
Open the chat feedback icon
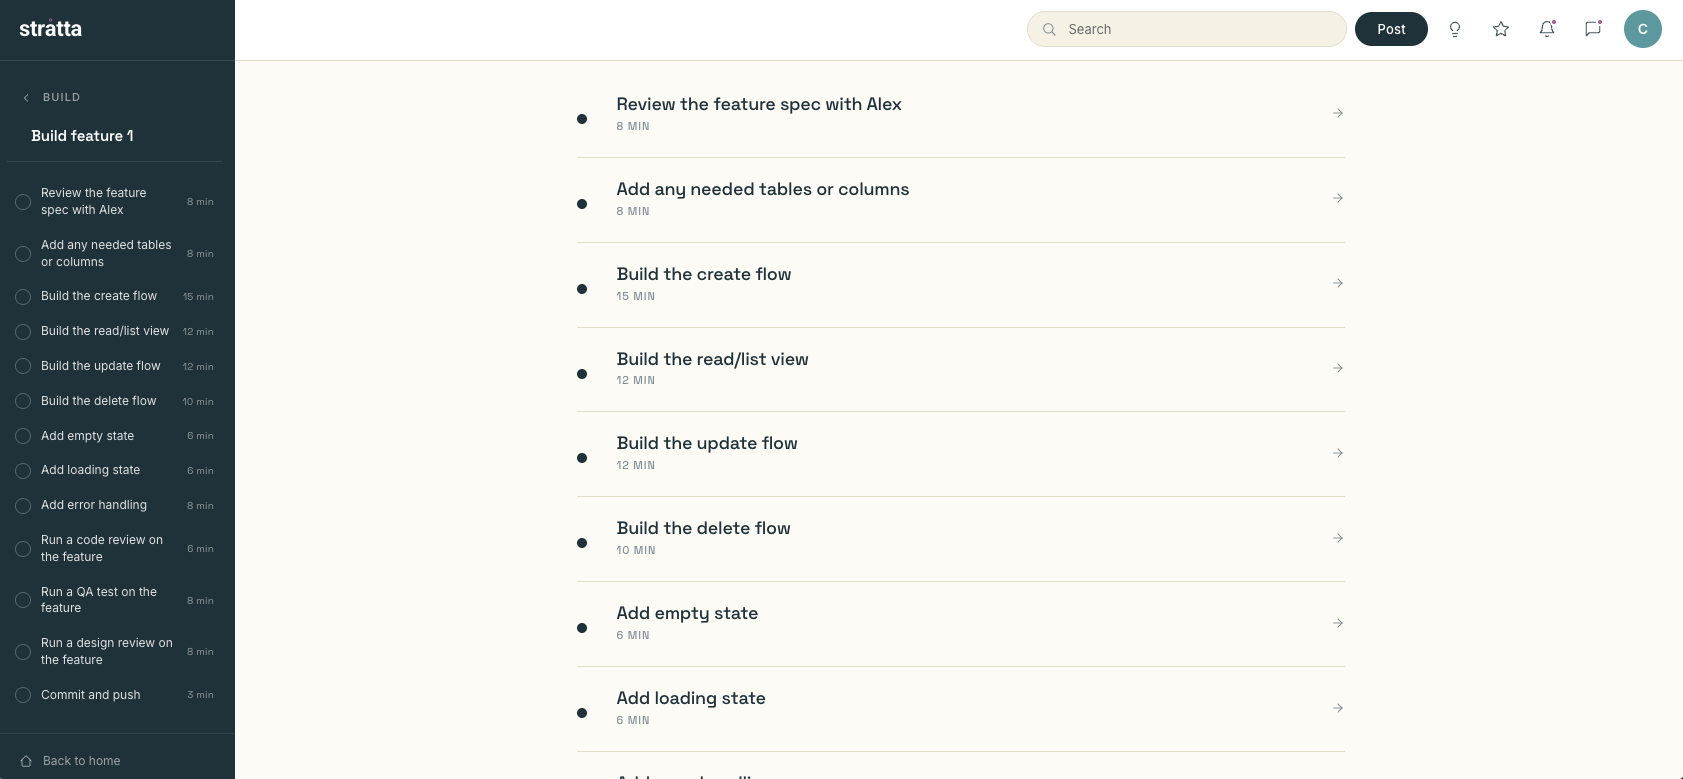pyautogui.click(x=1592, y=29)
